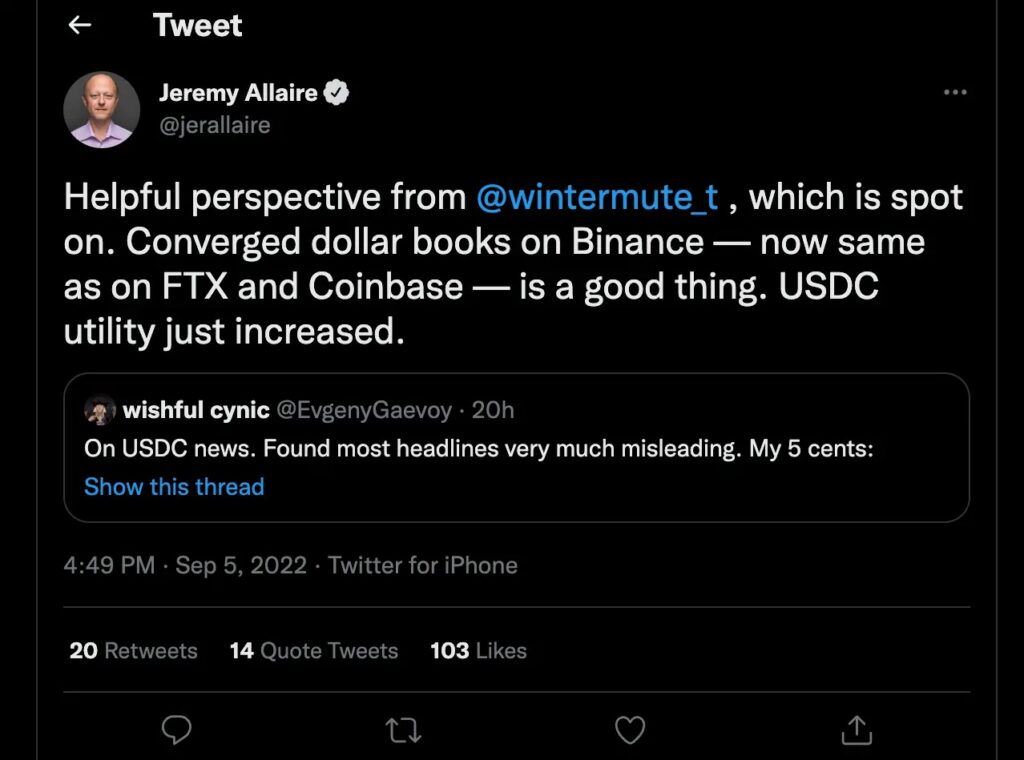Image resolution: width=1024 pixels, height=760 pixels.
Task: Click the retweet icon below the tweet
Action: [403, 730]
